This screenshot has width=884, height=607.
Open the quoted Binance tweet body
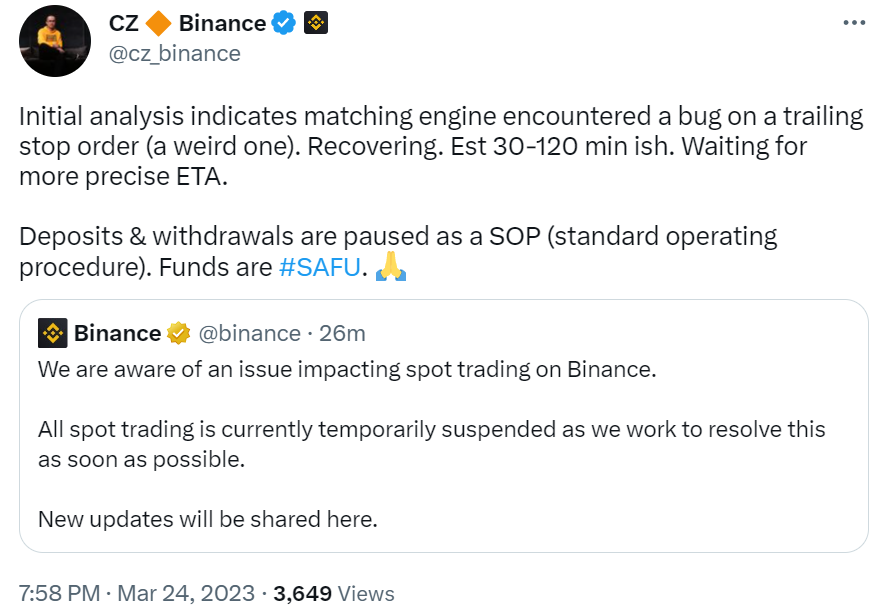(431, 431)
